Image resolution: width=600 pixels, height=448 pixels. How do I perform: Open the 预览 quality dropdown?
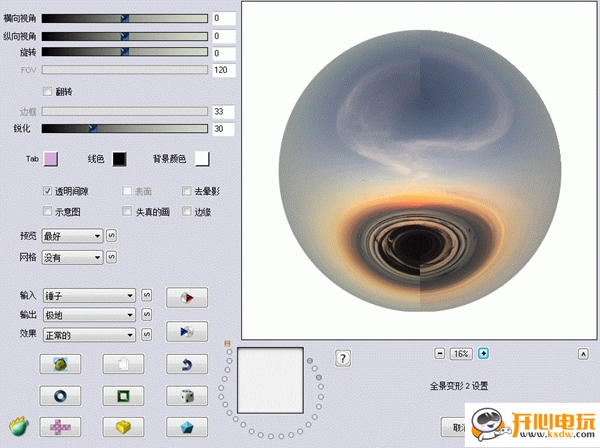click(x=72, y=236)
